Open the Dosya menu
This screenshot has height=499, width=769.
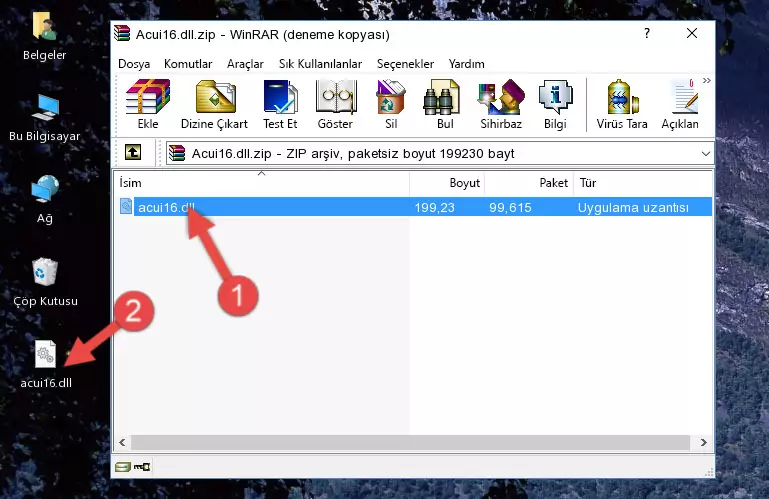coord(134,64)
